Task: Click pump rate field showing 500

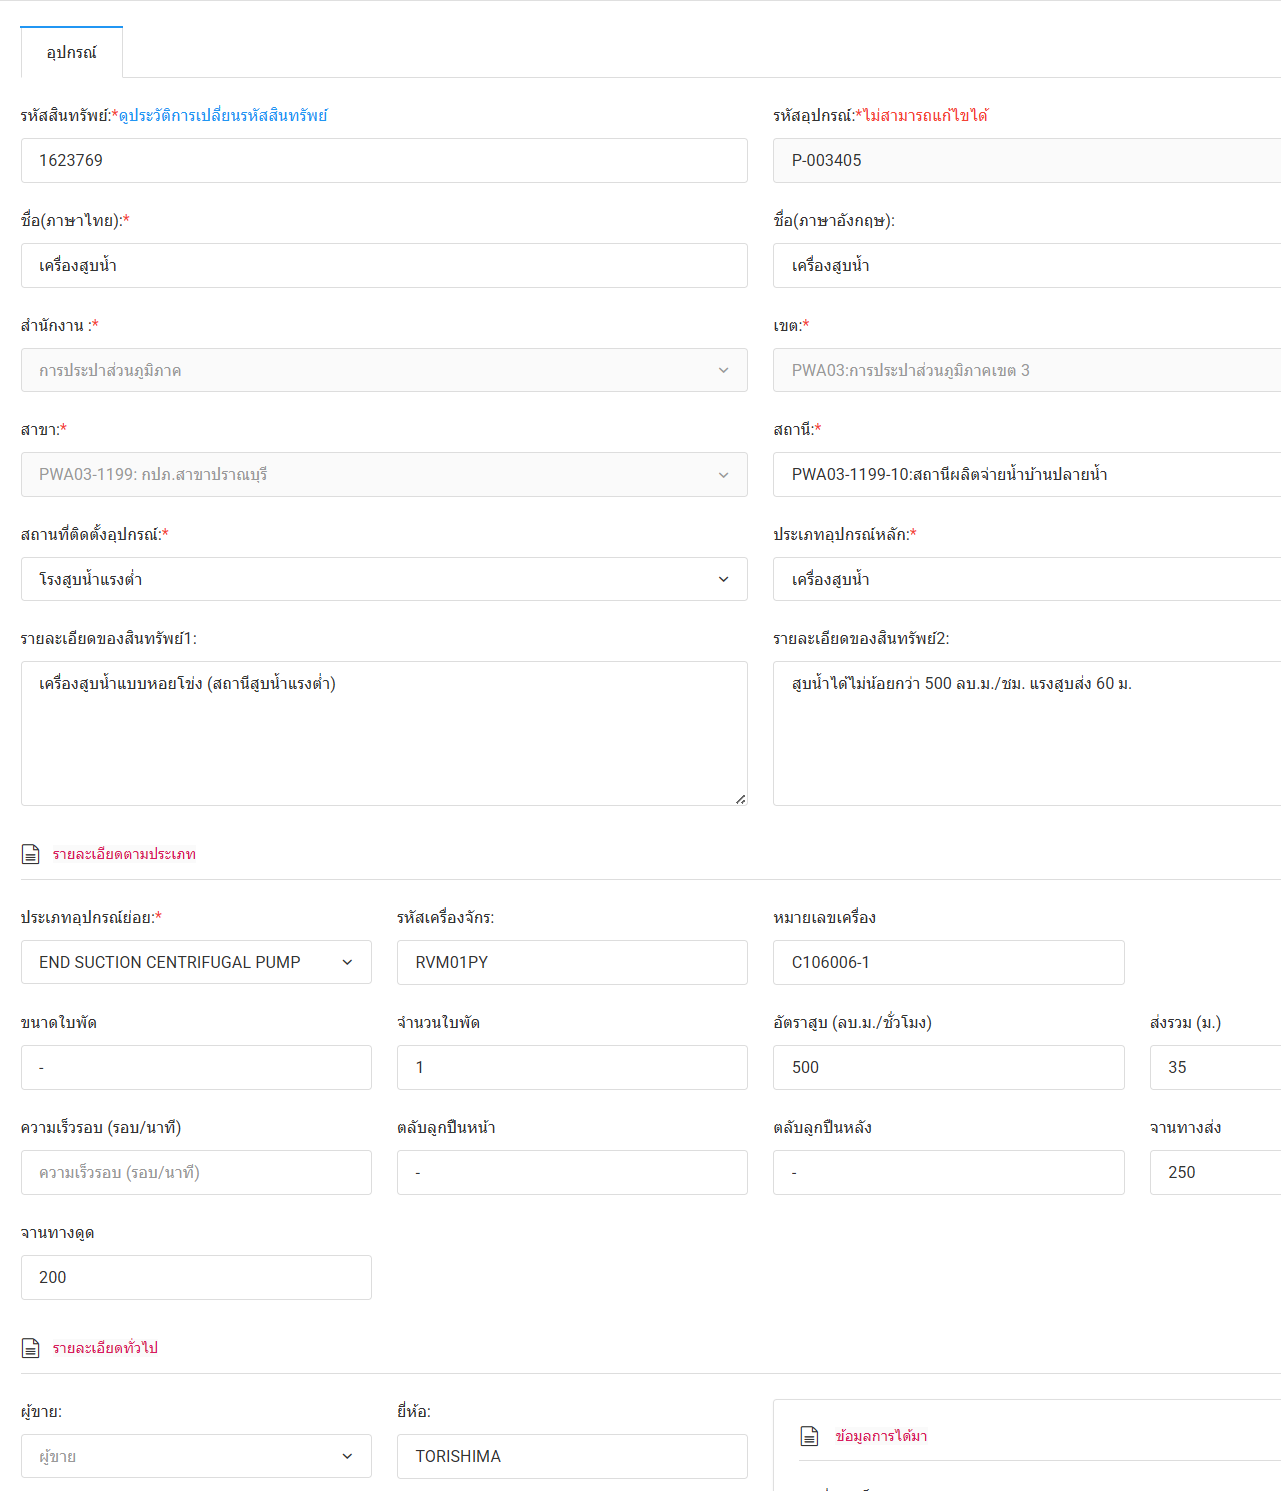Action: (x=949, y=1067)
